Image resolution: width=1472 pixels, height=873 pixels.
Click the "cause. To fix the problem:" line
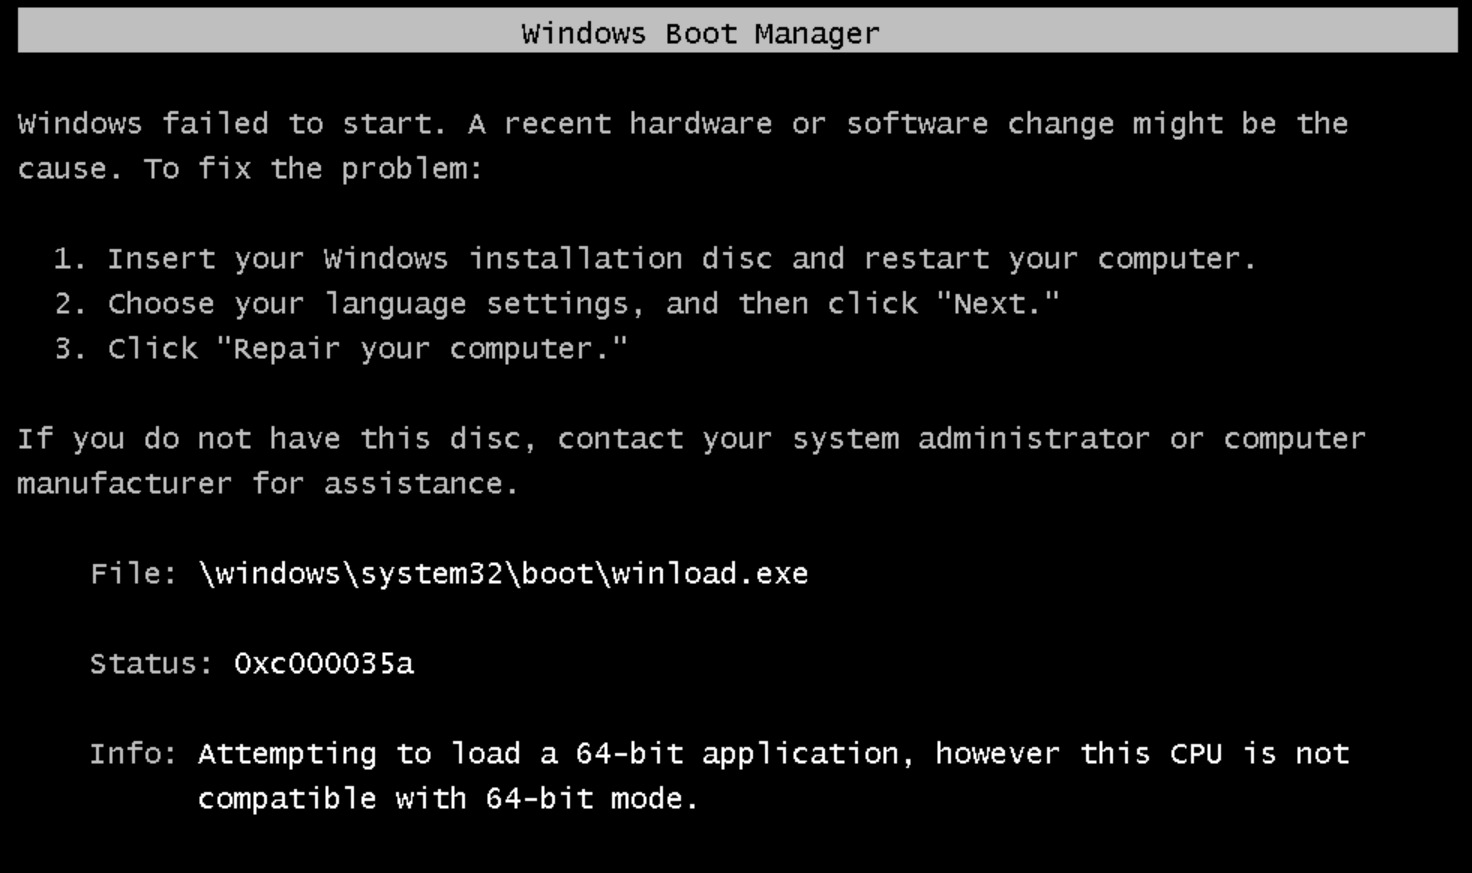(x=250, y=169)
